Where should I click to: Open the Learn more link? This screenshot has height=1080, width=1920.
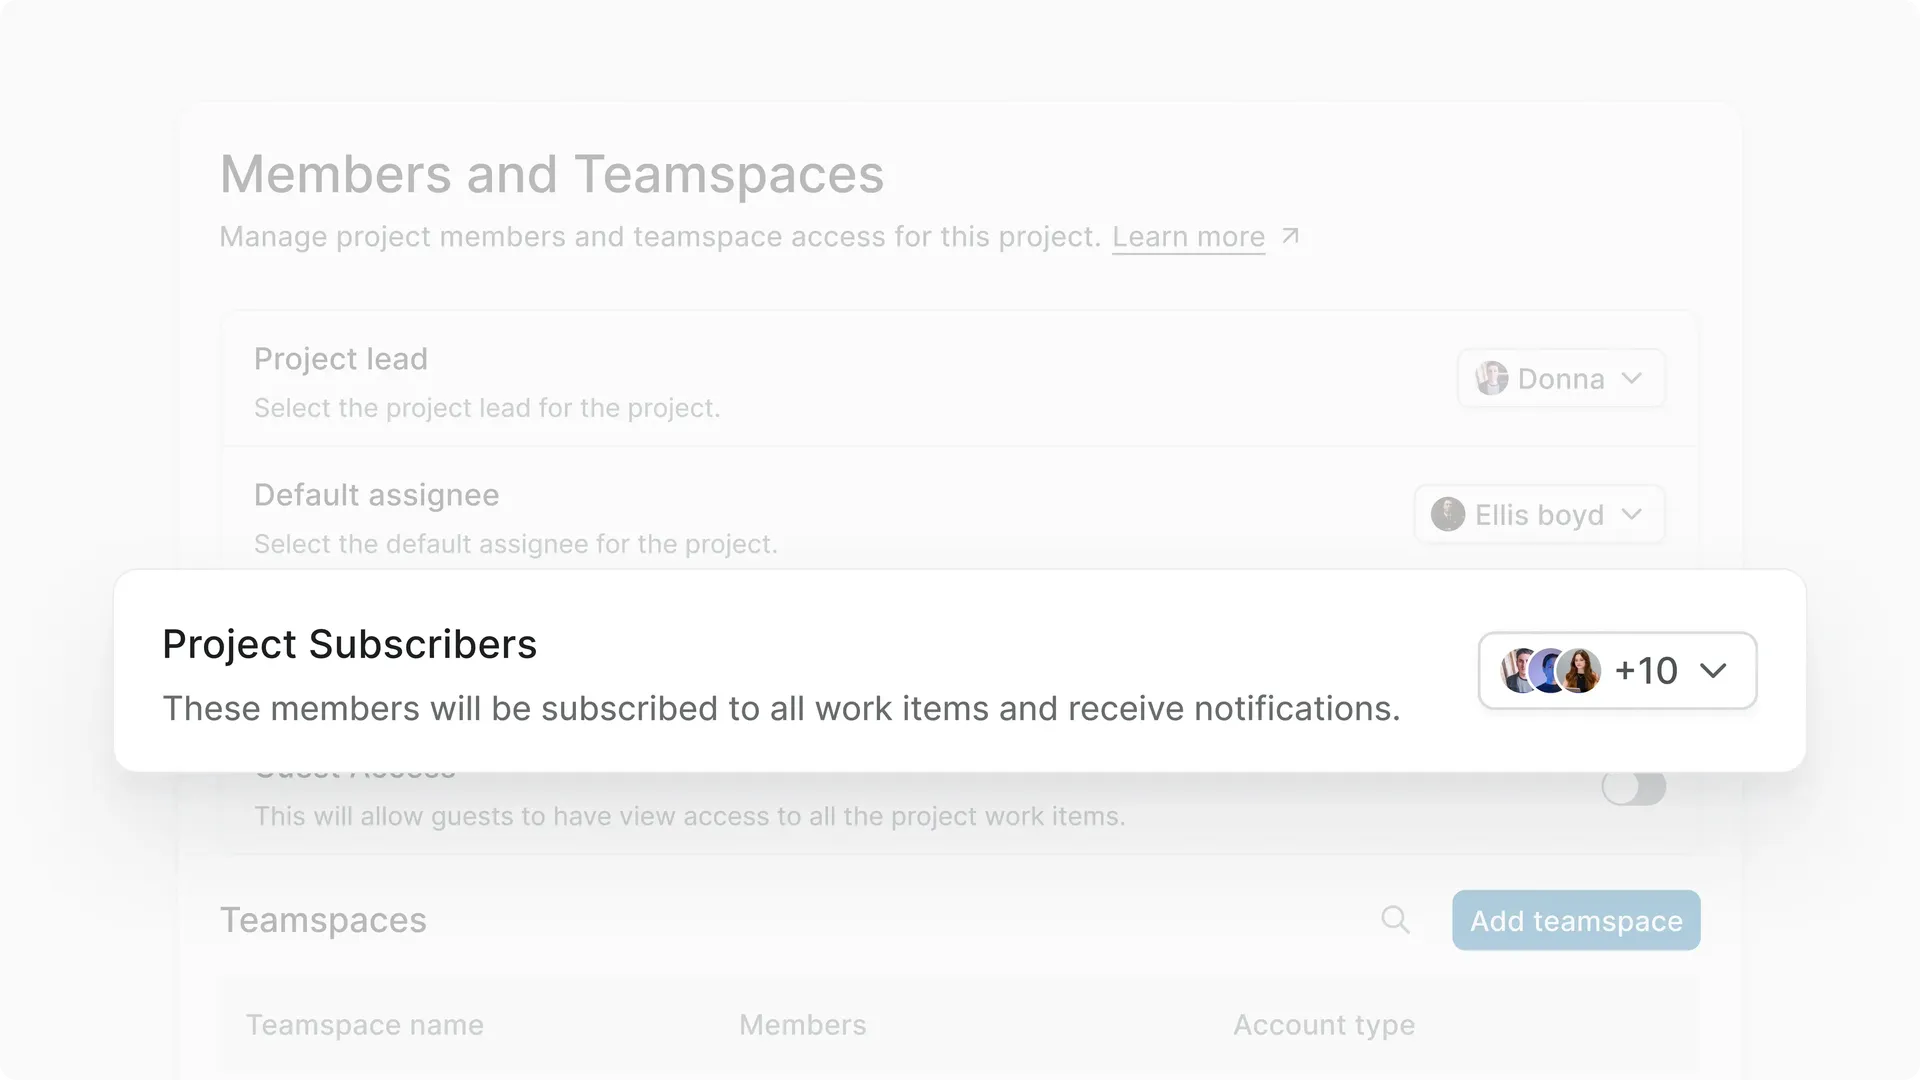click(1188, 237)
